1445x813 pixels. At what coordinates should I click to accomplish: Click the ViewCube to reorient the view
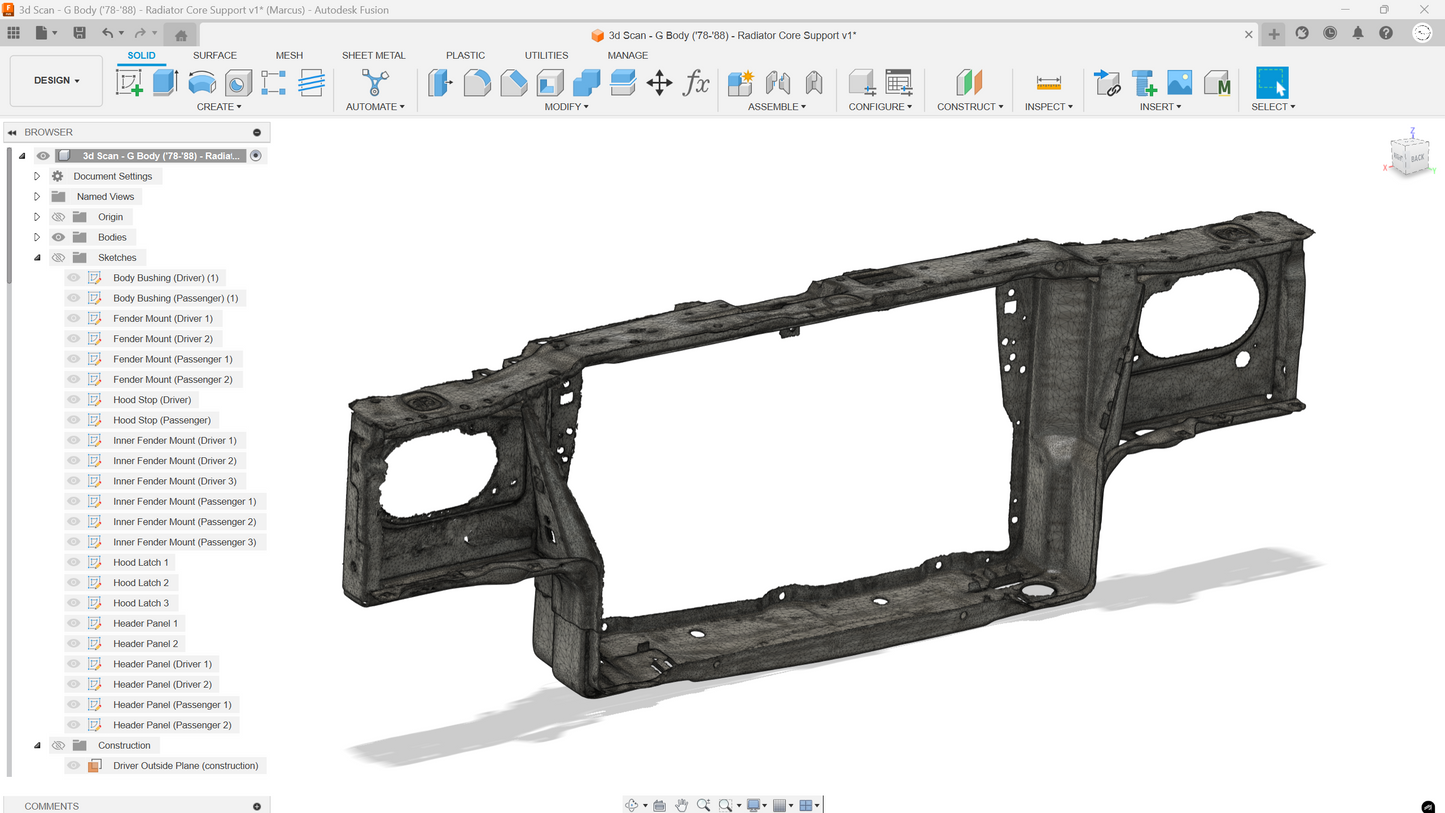[1410, 157]
